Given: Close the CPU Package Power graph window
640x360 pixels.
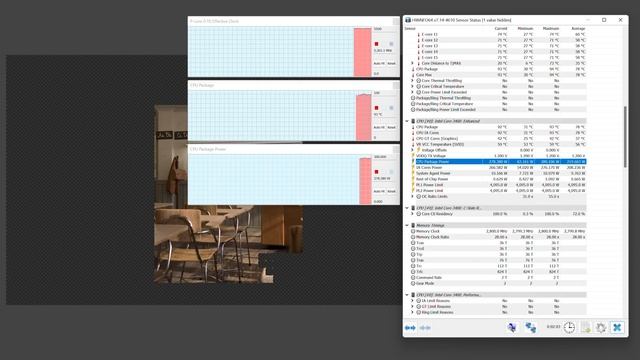Looking at the screenshot, I should 396,149.
